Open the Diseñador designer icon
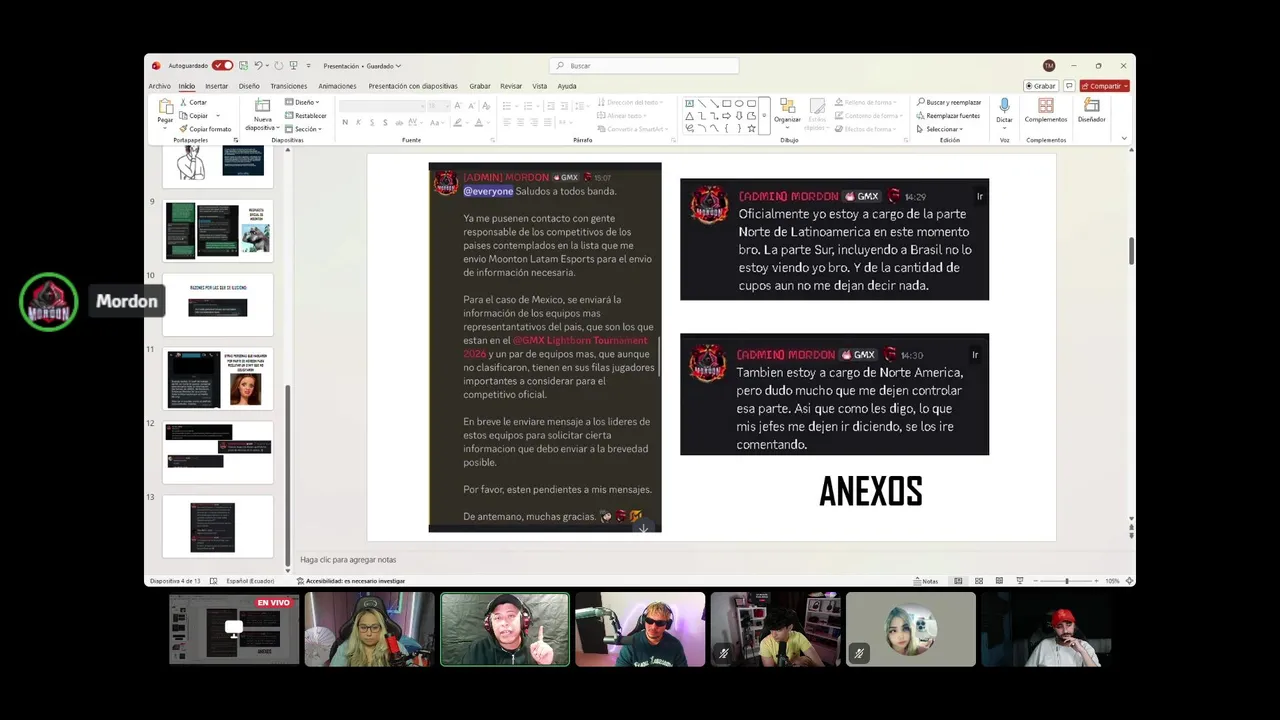 [x=1092, y=106]
